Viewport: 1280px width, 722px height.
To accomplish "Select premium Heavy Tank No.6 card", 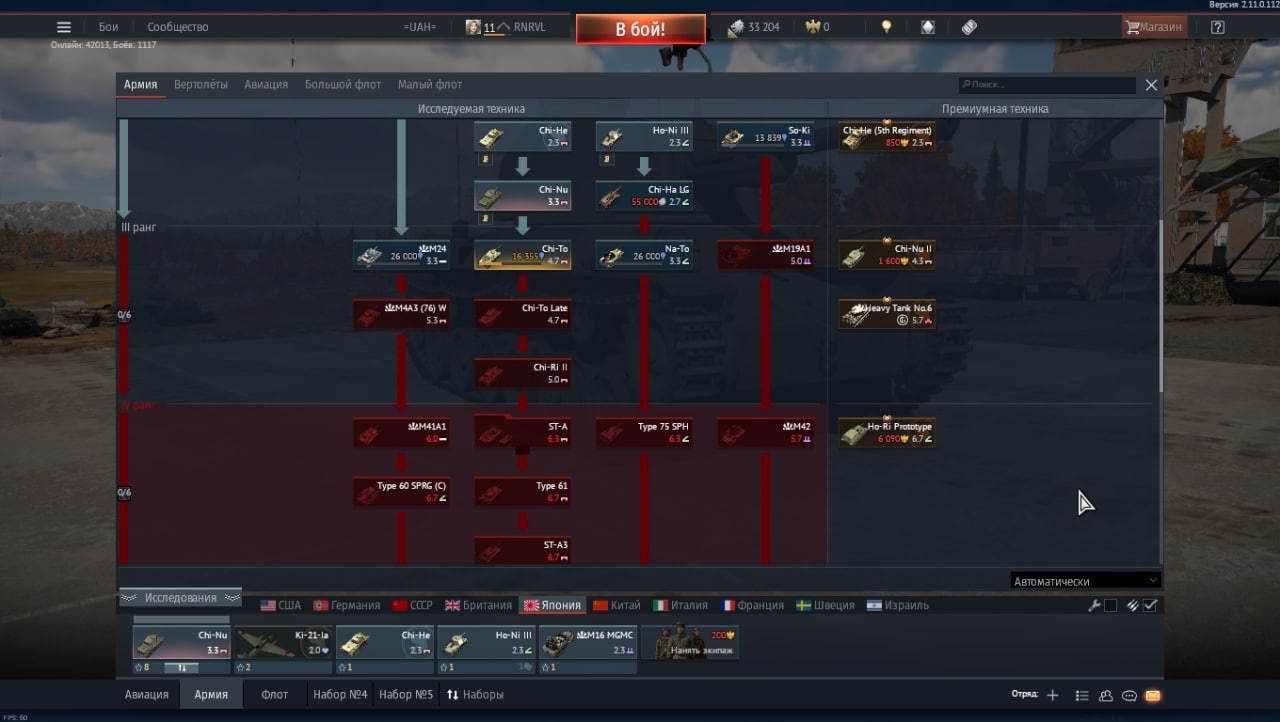I will coord(887,314).
